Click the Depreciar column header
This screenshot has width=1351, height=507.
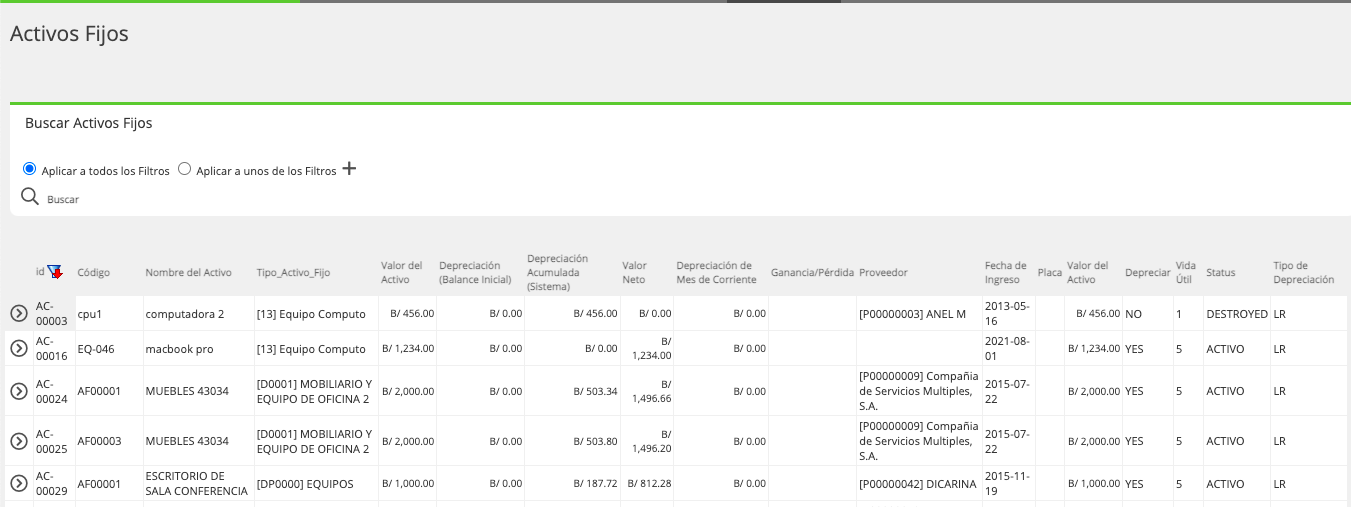click(1147, 272)
